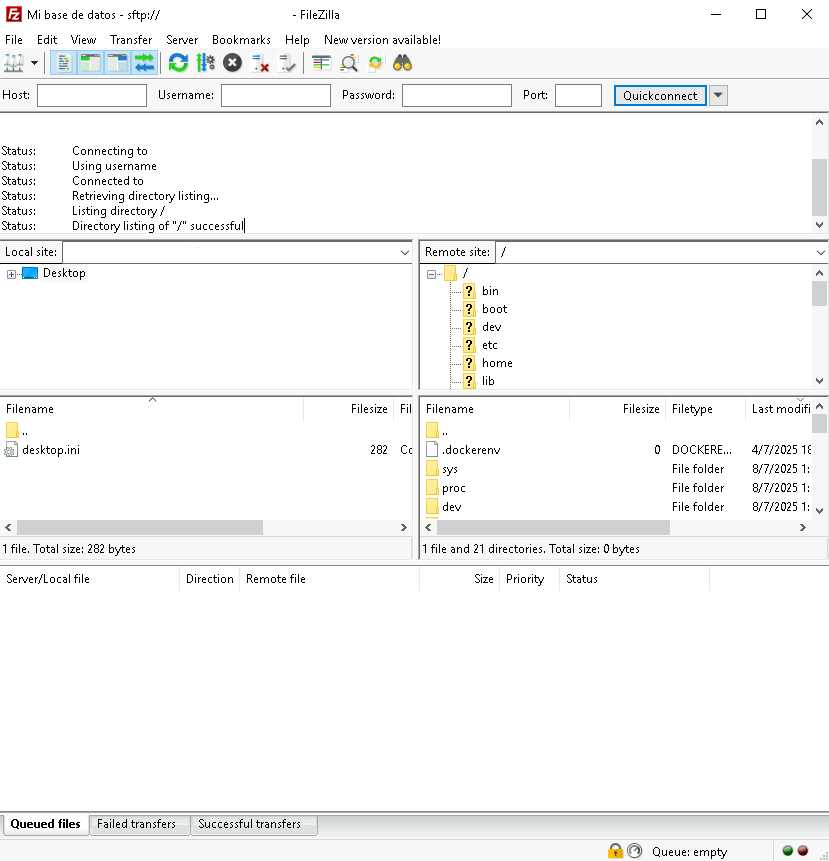
Task: Select the boot folder in remote tree
Action: tap(494, 309)
